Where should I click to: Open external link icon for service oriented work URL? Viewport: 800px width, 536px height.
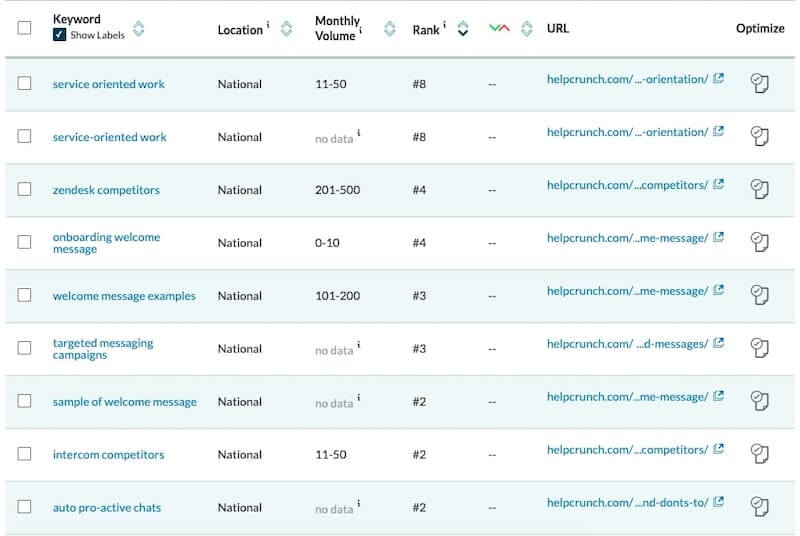pyautogui.click(x=718, y=78)
